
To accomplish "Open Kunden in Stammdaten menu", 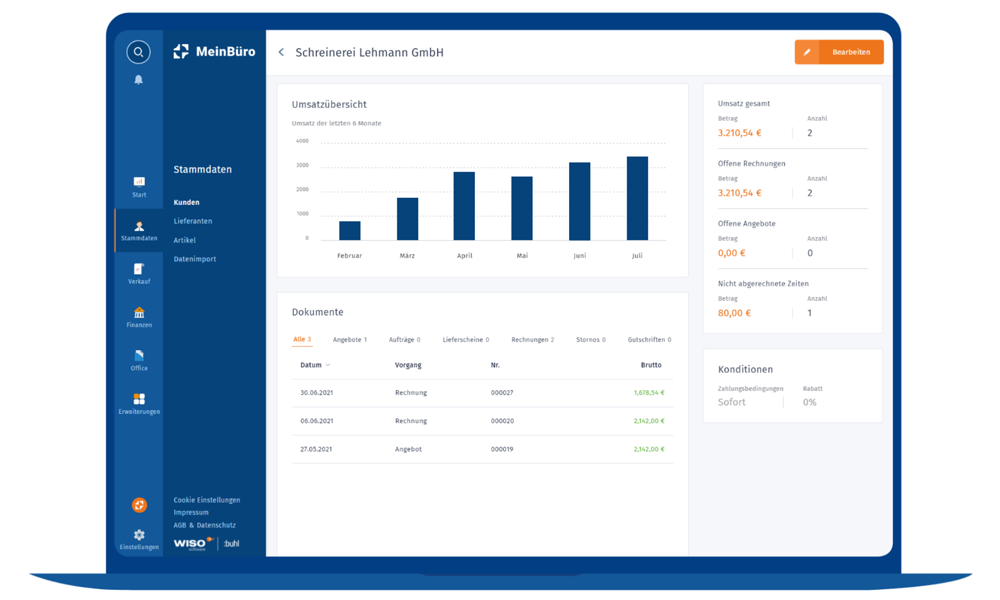I will (186, 202).
